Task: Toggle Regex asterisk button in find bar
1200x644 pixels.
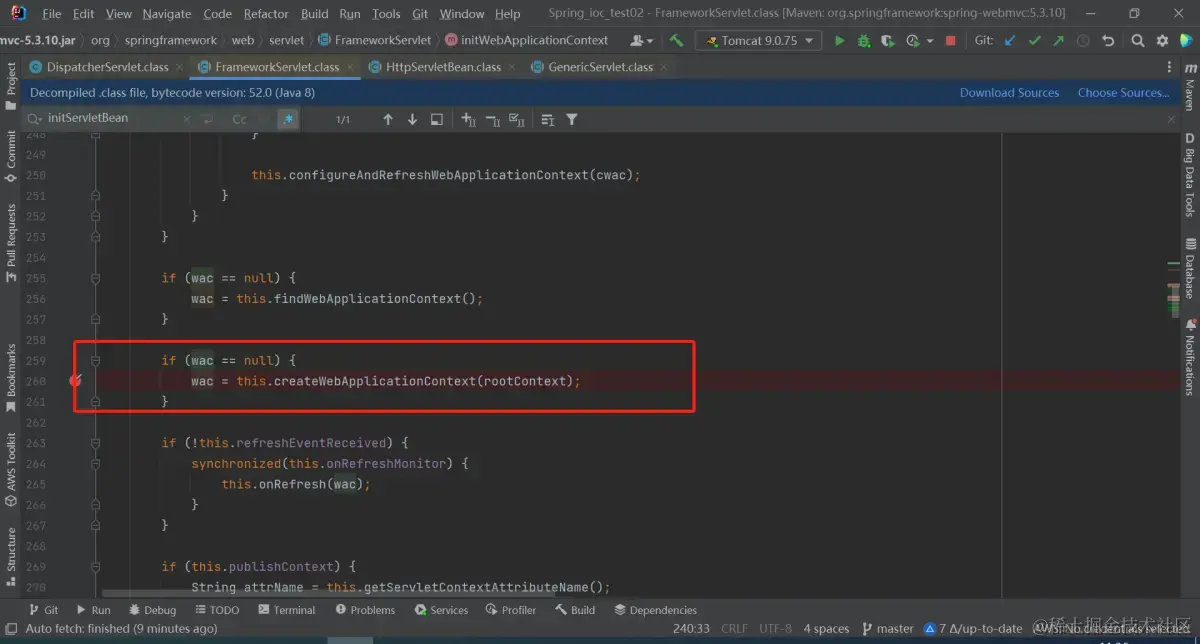Action: pyautogui.click(x=287, y=119)
